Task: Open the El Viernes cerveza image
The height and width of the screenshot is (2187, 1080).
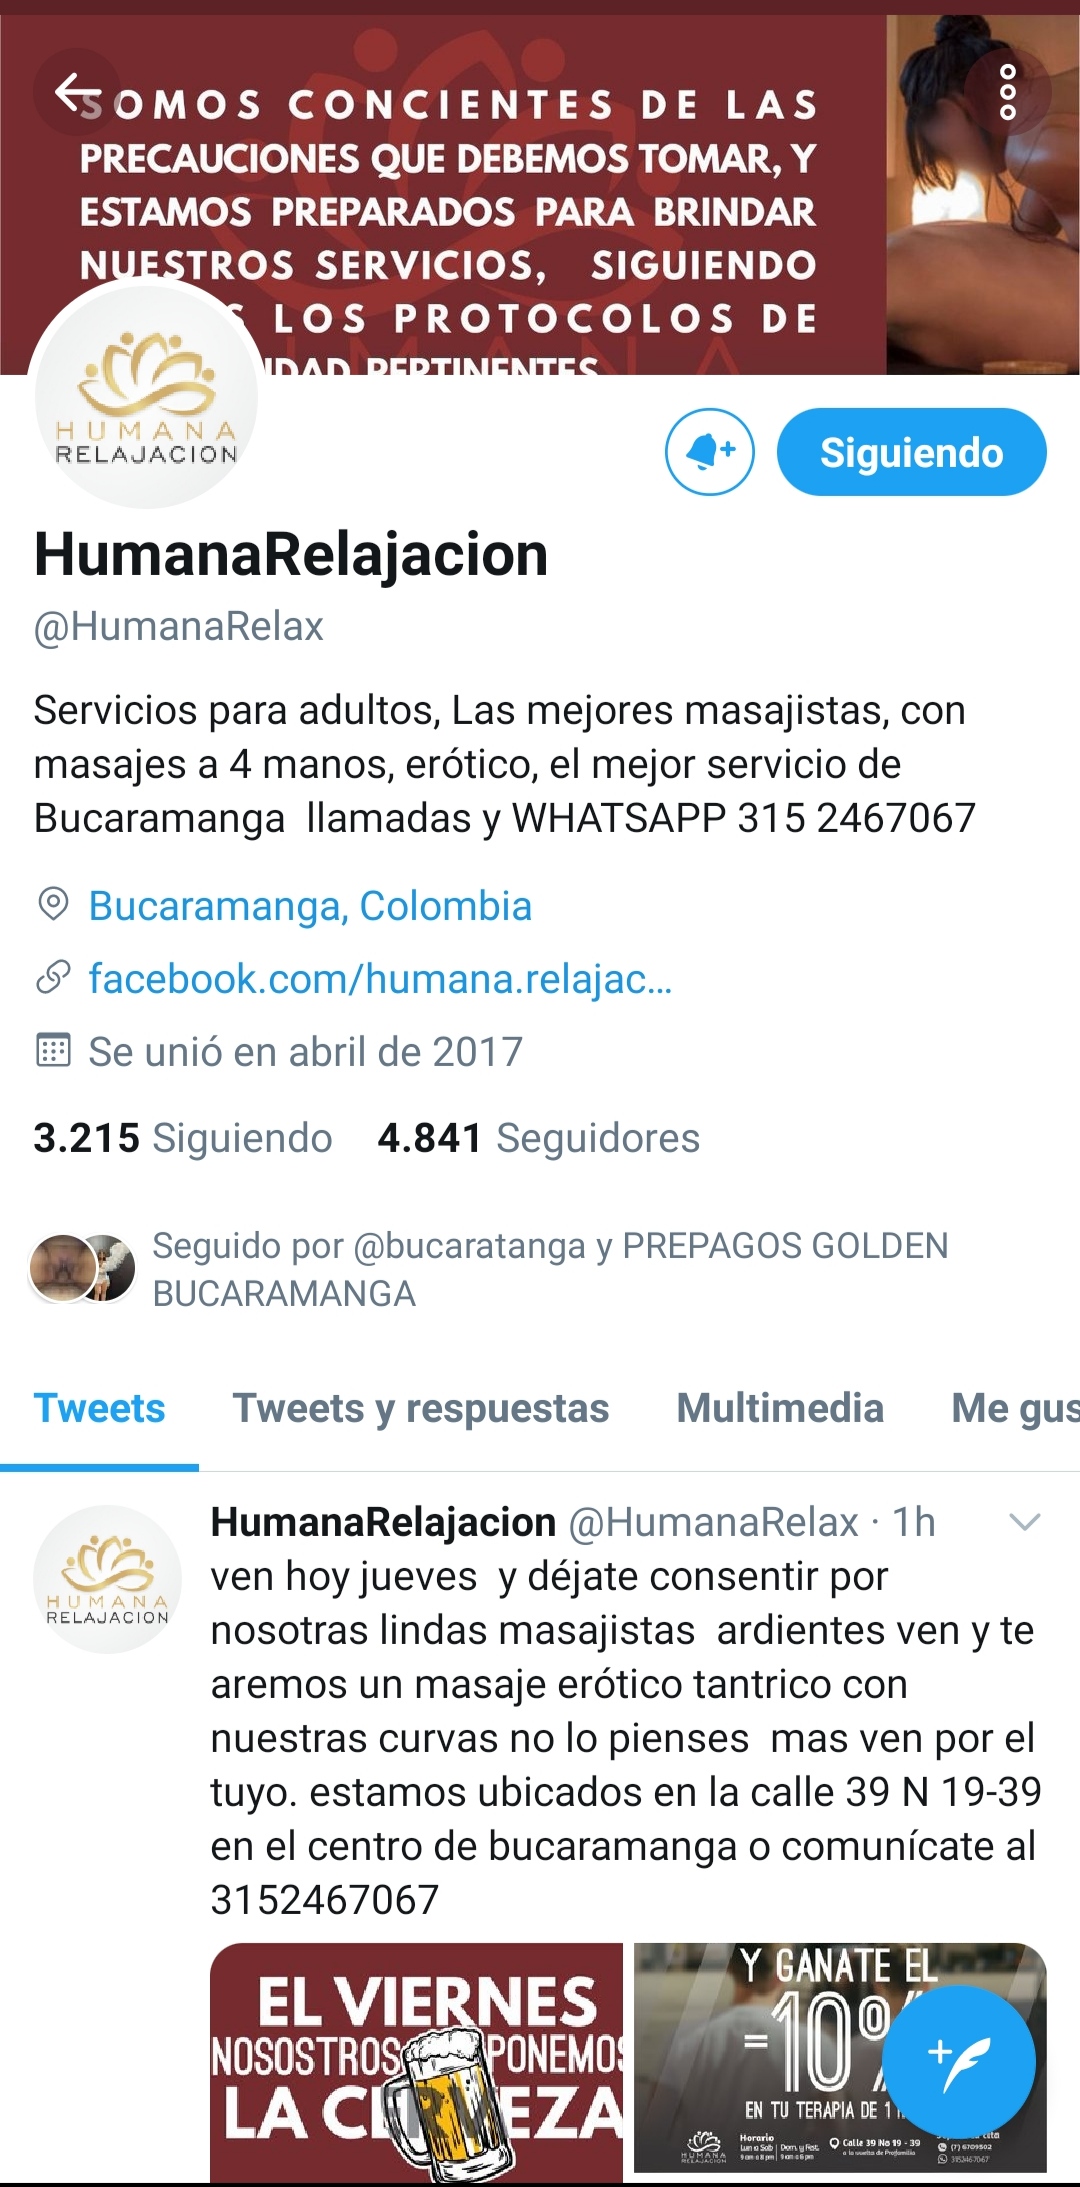Action: coord(416,2062)
